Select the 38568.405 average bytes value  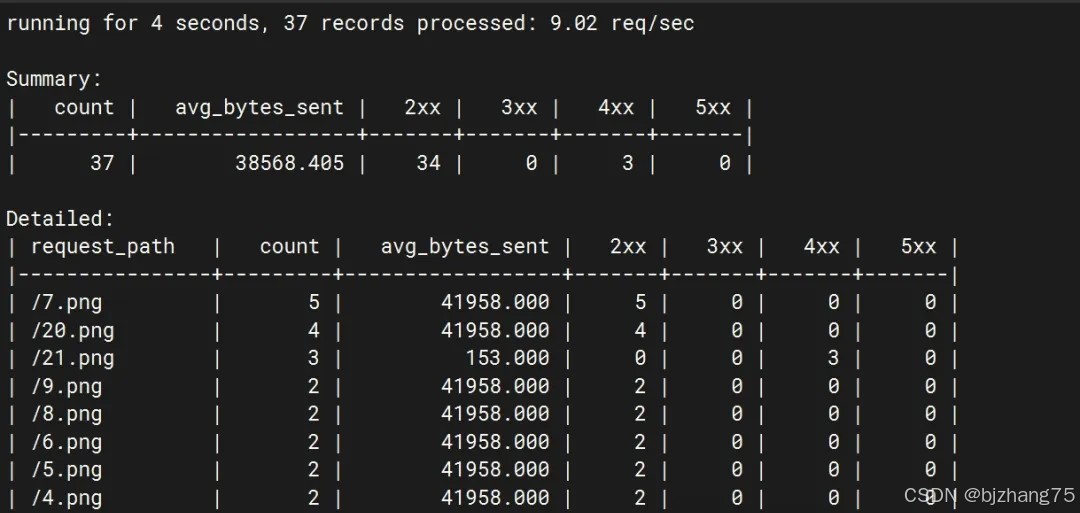(x=289, y=162)
